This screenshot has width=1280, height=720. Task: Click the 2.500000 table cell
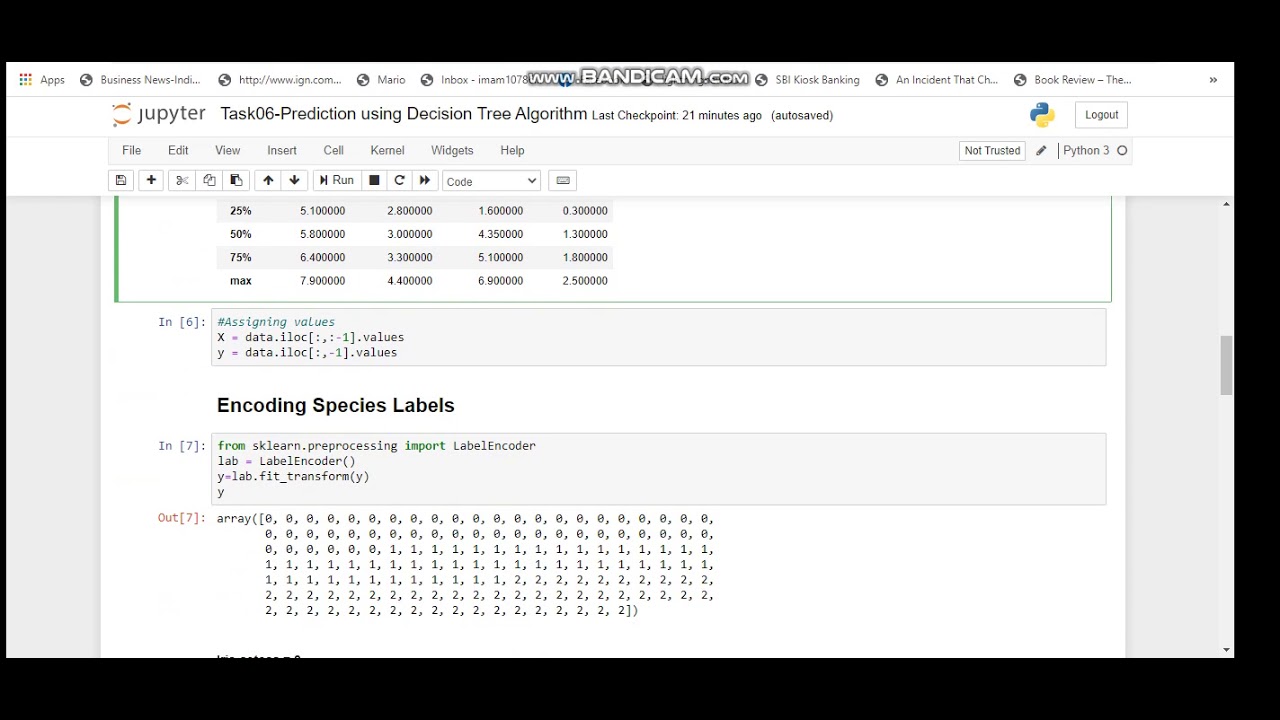click(x=585, y=281)
